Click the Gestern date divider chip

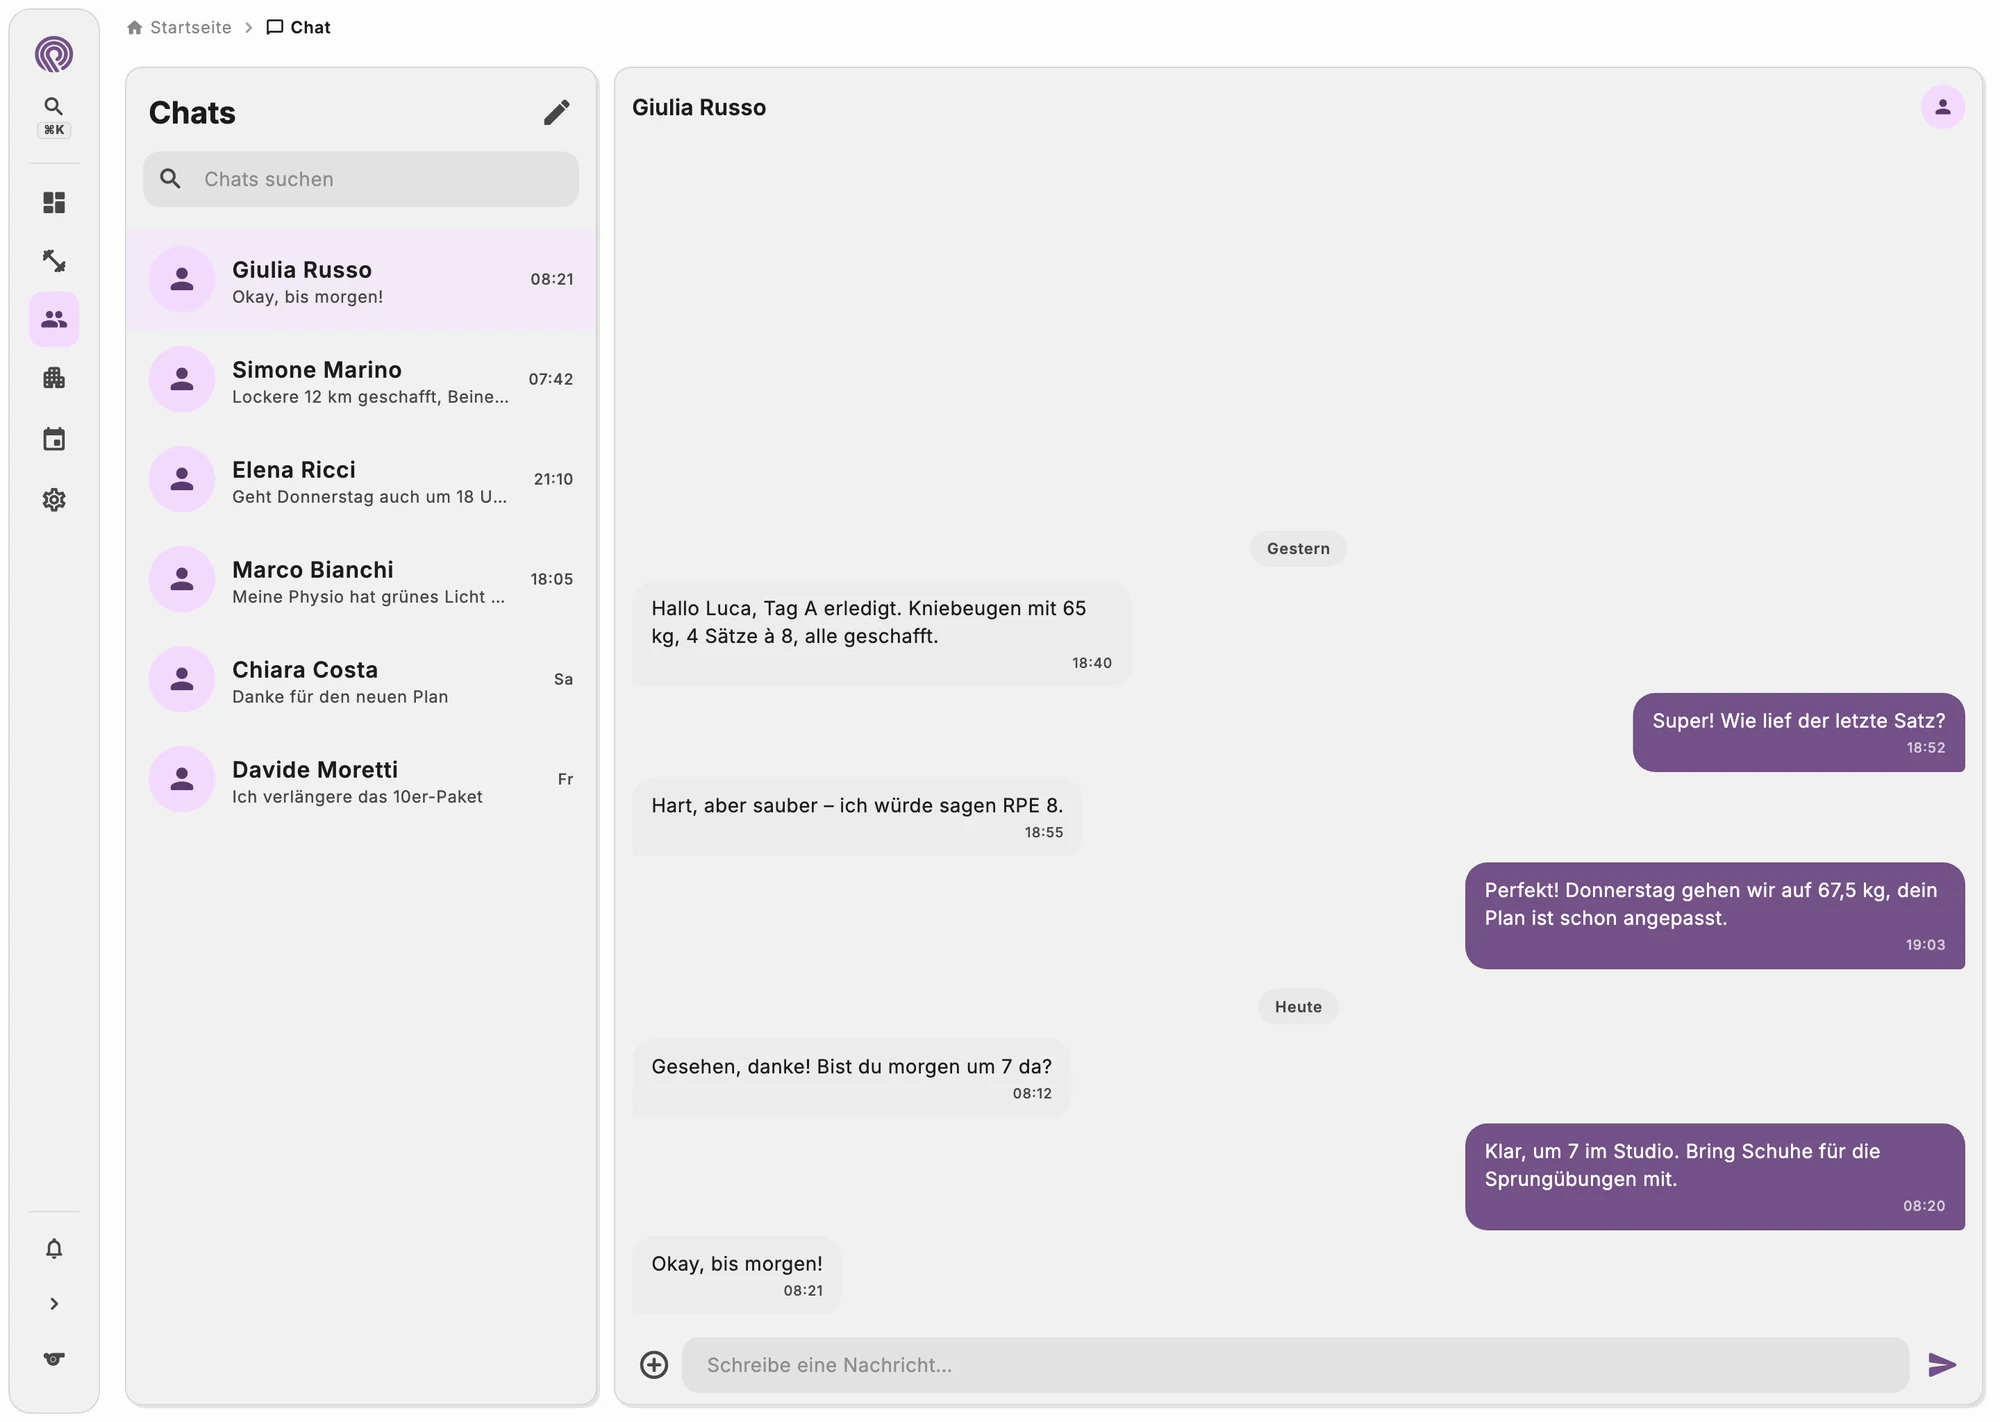coord(1298,548)
